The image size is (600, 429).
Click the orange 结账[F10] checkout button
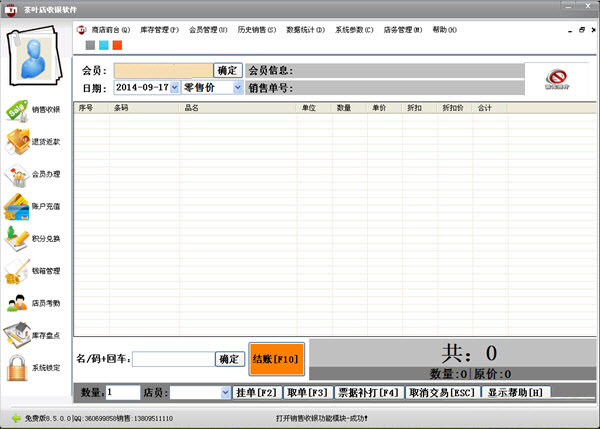pyautogui.click(x=276, y=359)
